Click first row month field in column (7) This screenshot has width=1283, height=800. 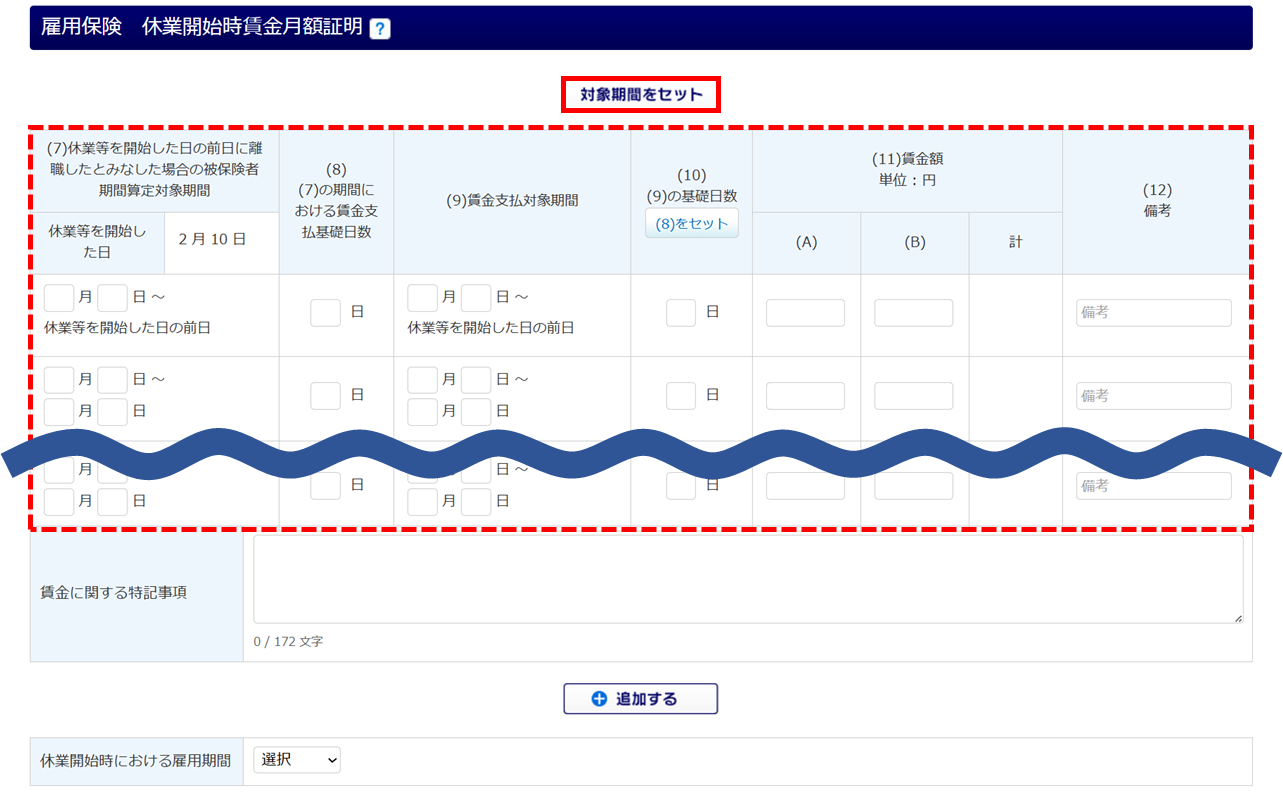coord(59,297)
